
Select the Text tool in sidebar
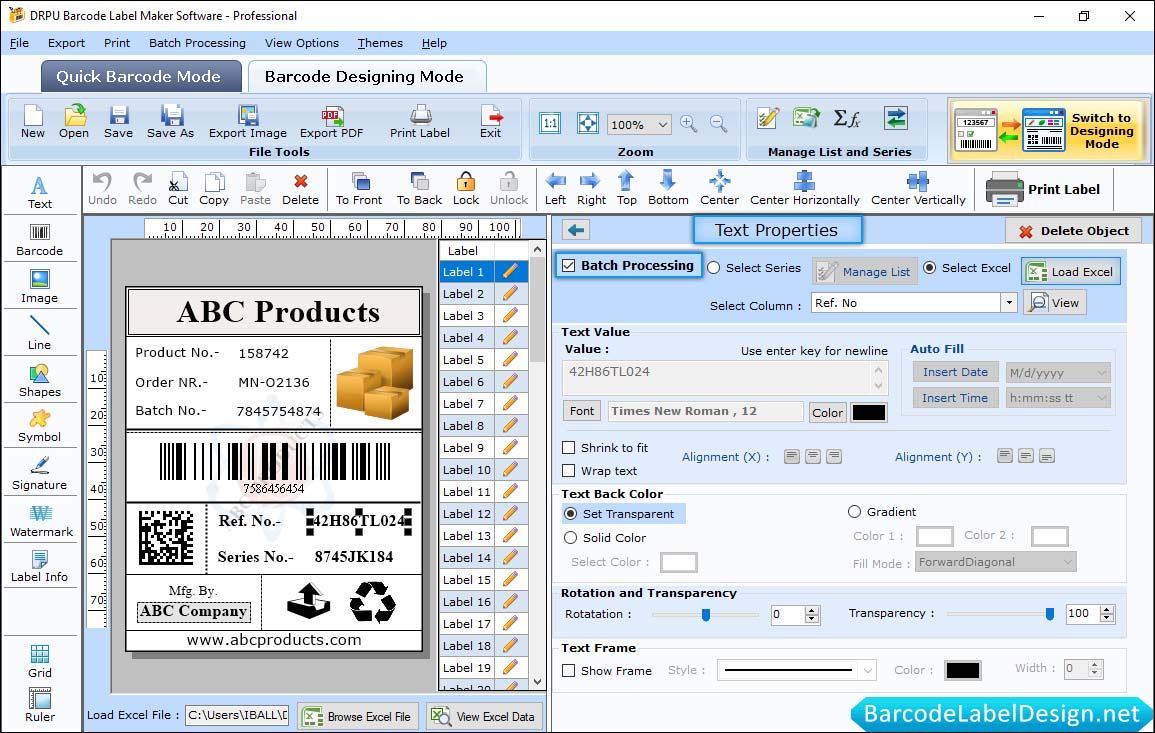coord(40,192)
